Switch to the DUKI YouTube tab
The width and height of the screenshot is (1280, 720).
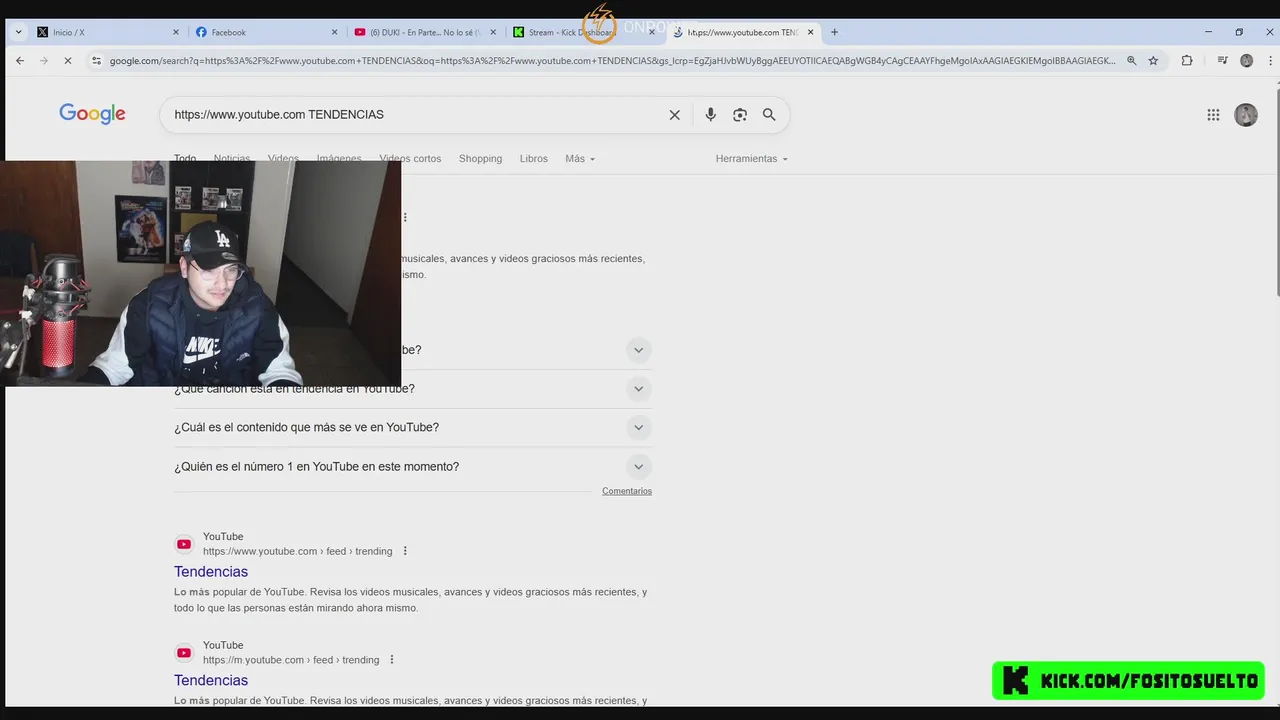(425, 32)
